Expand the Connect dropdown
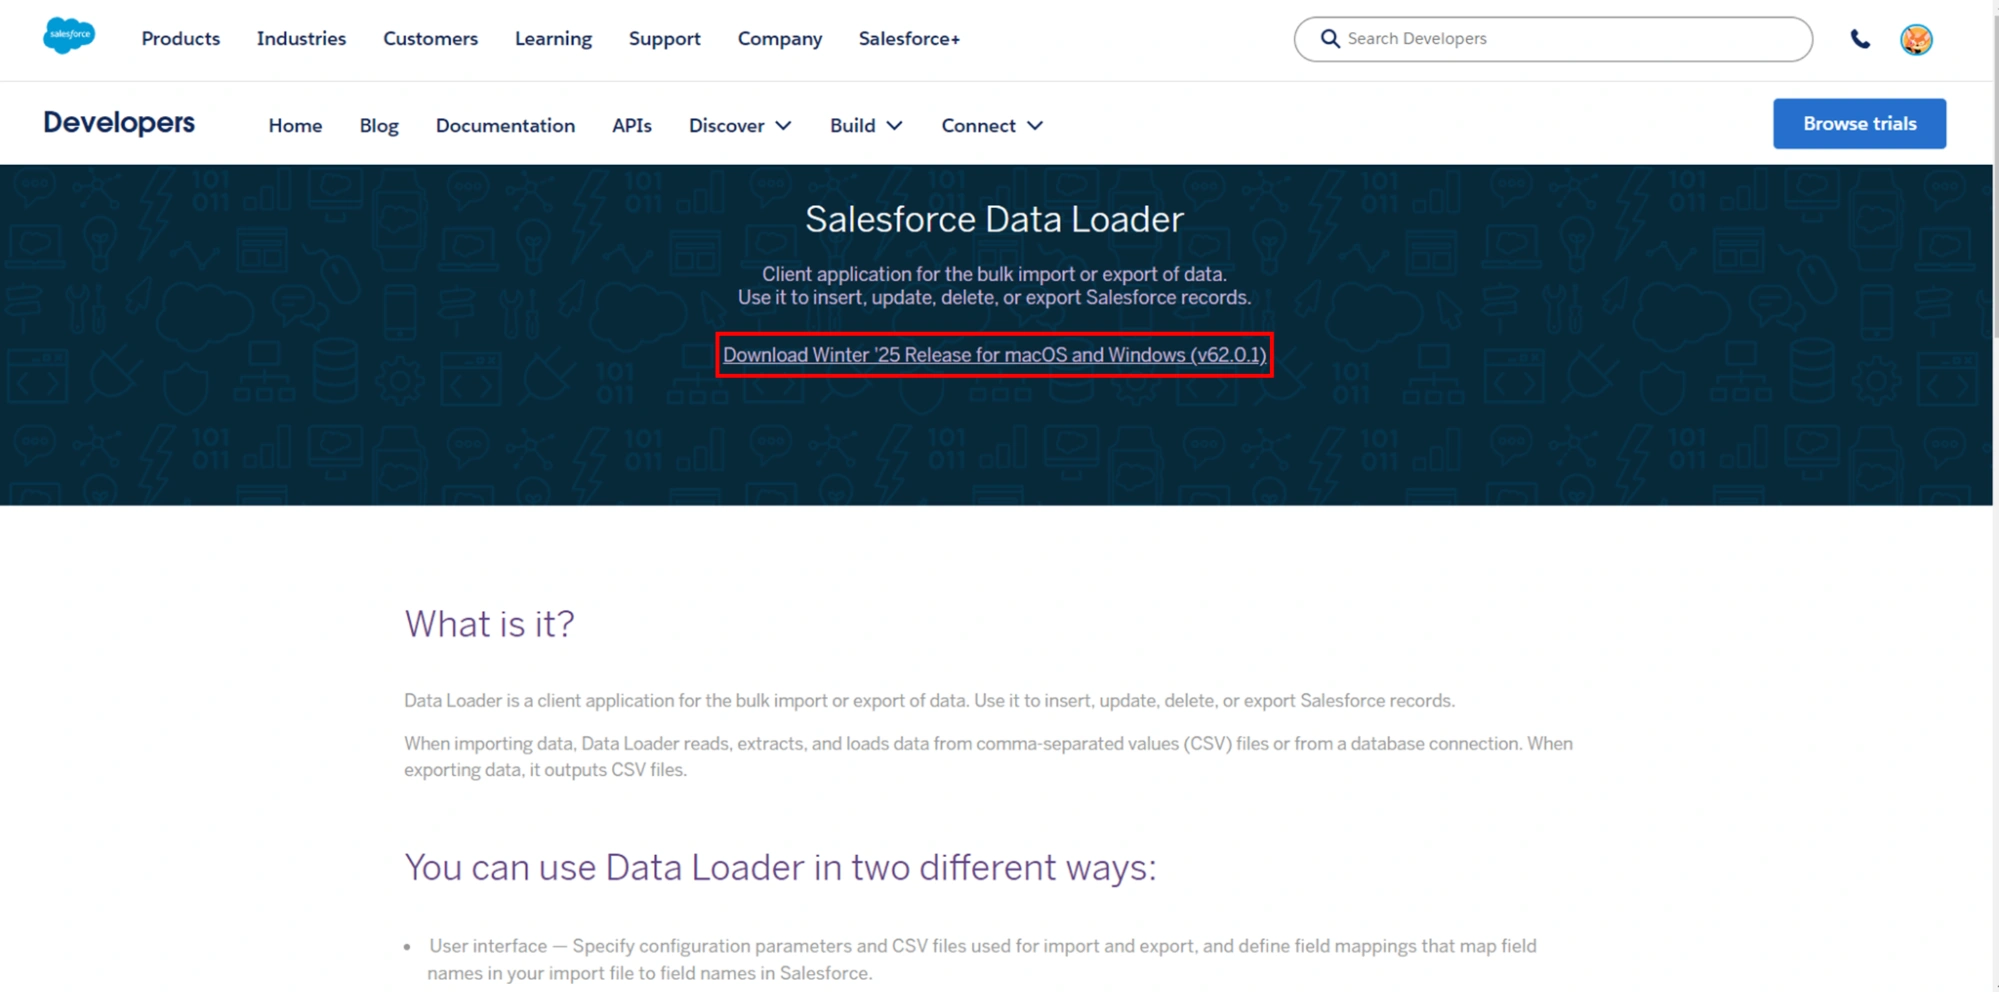This screenshot has height=992, width=1999. (x=992, y=125)
